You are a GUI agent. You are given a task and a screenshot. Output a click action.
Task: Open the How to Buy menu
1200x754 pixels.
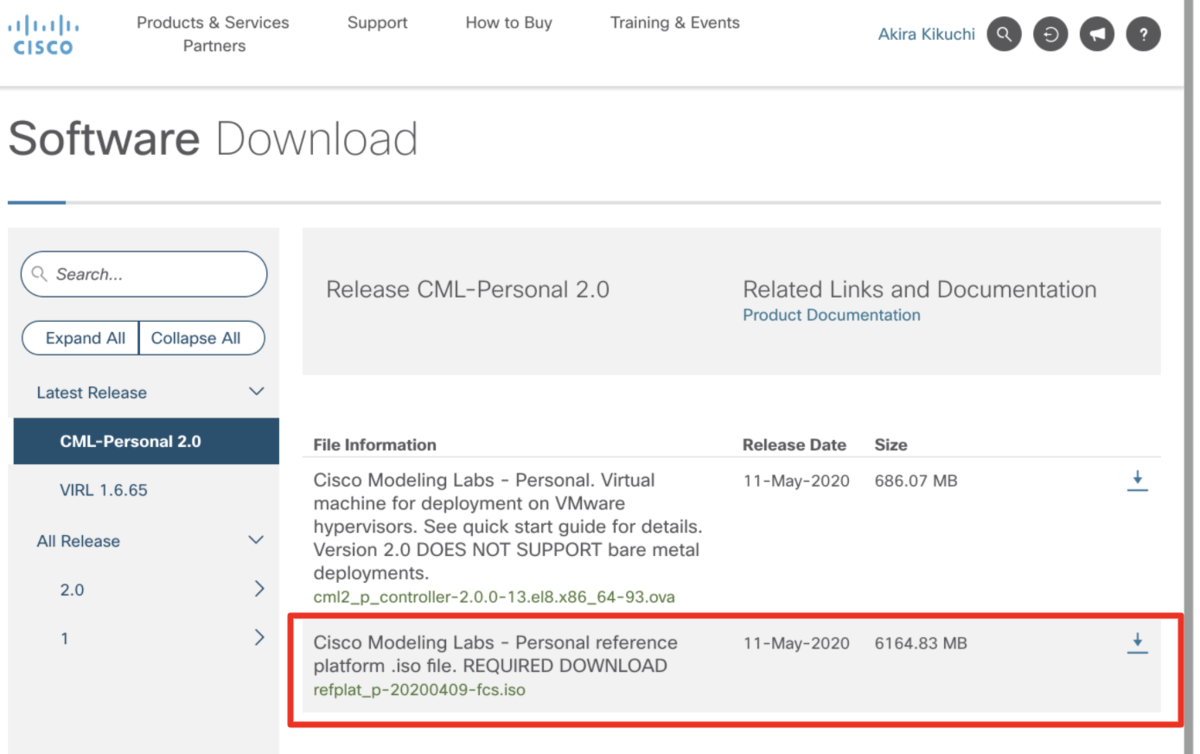click(x=509, y=22)
